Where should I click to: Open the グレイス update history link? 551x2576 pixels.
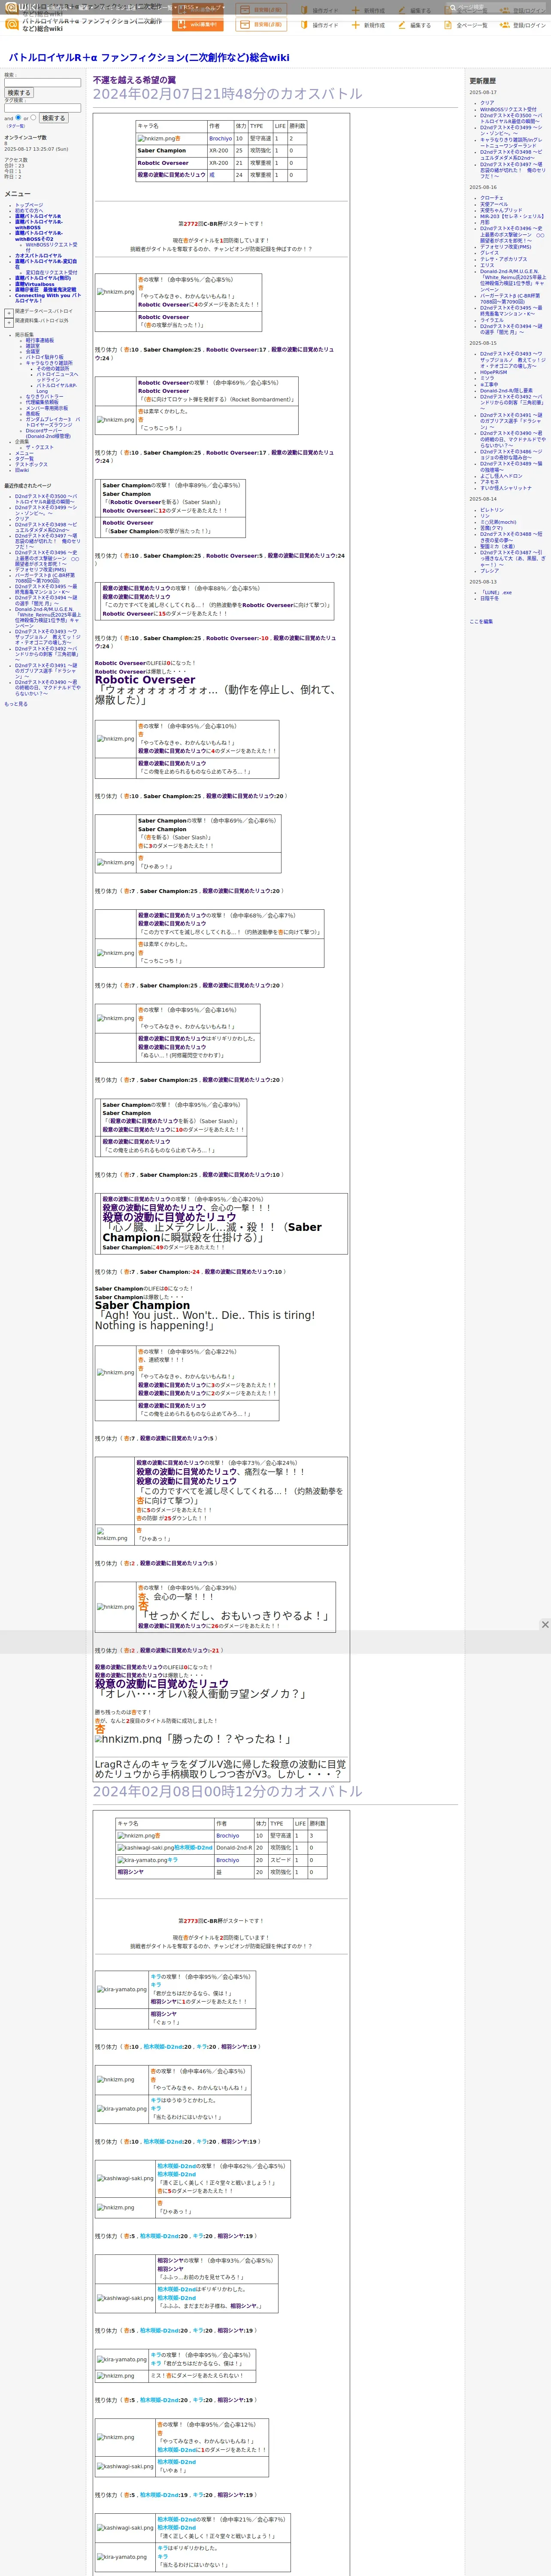[x=489, y=253]
